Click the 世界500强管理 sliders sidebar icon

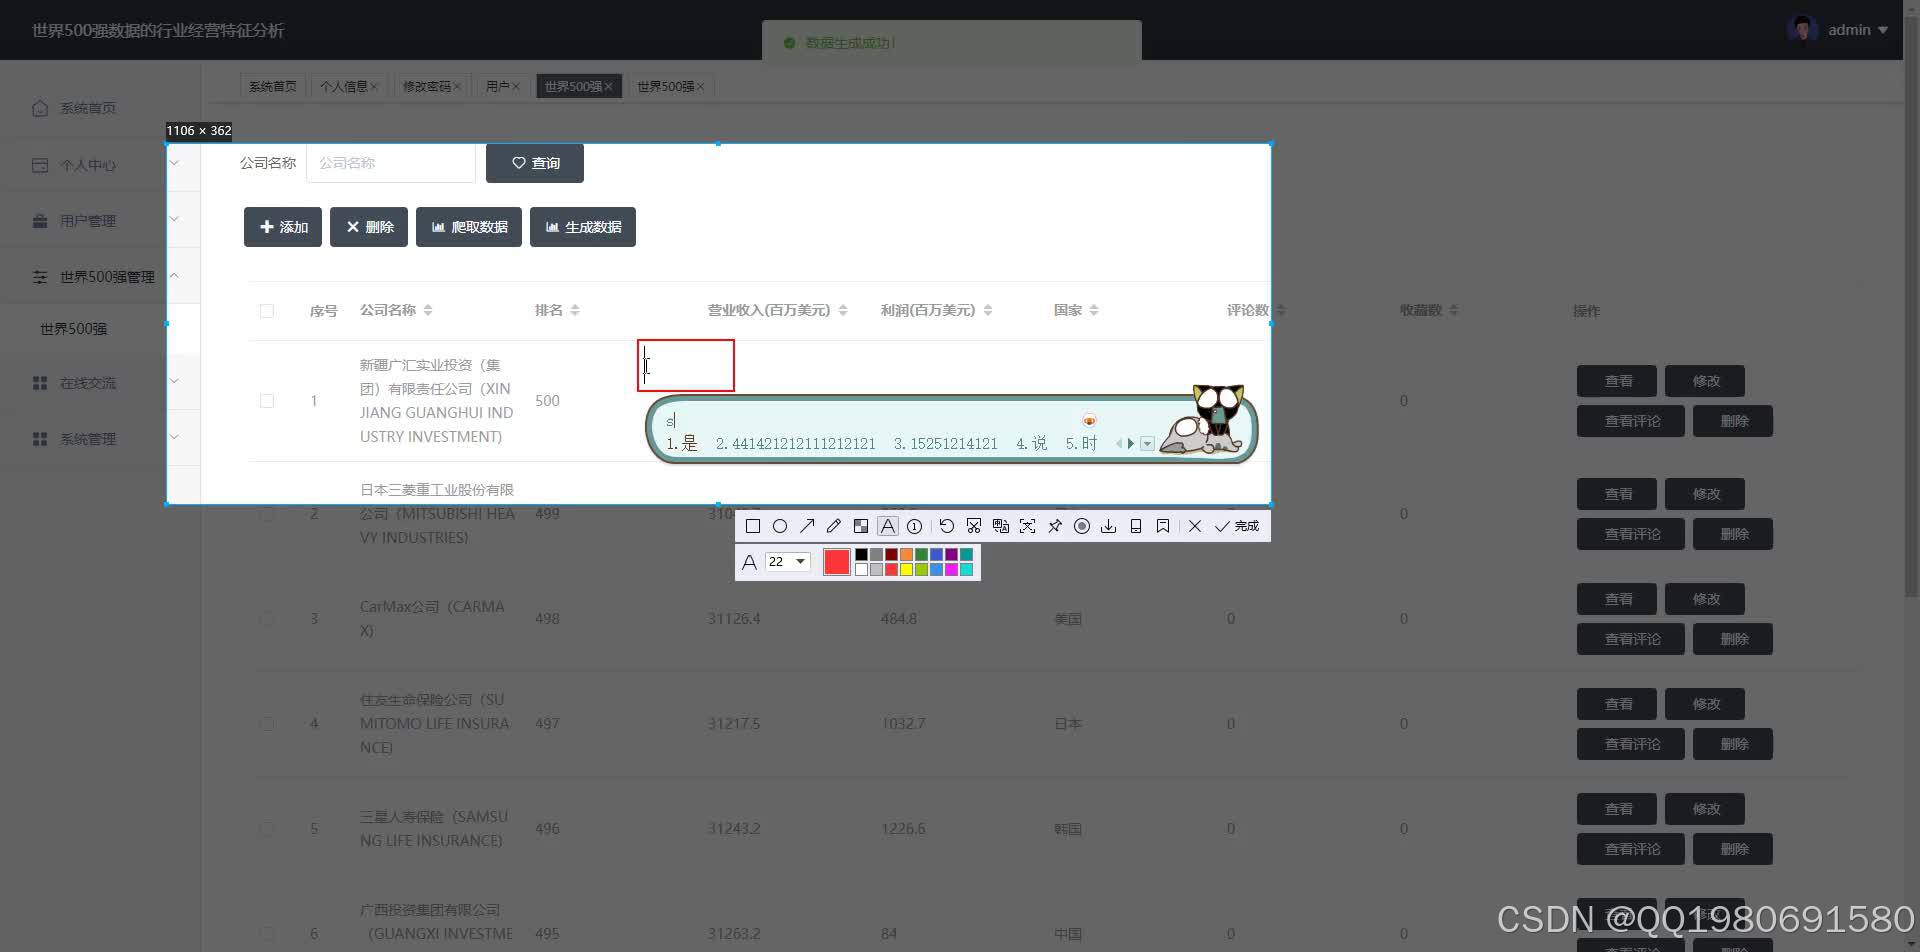[x=40, y=277]
